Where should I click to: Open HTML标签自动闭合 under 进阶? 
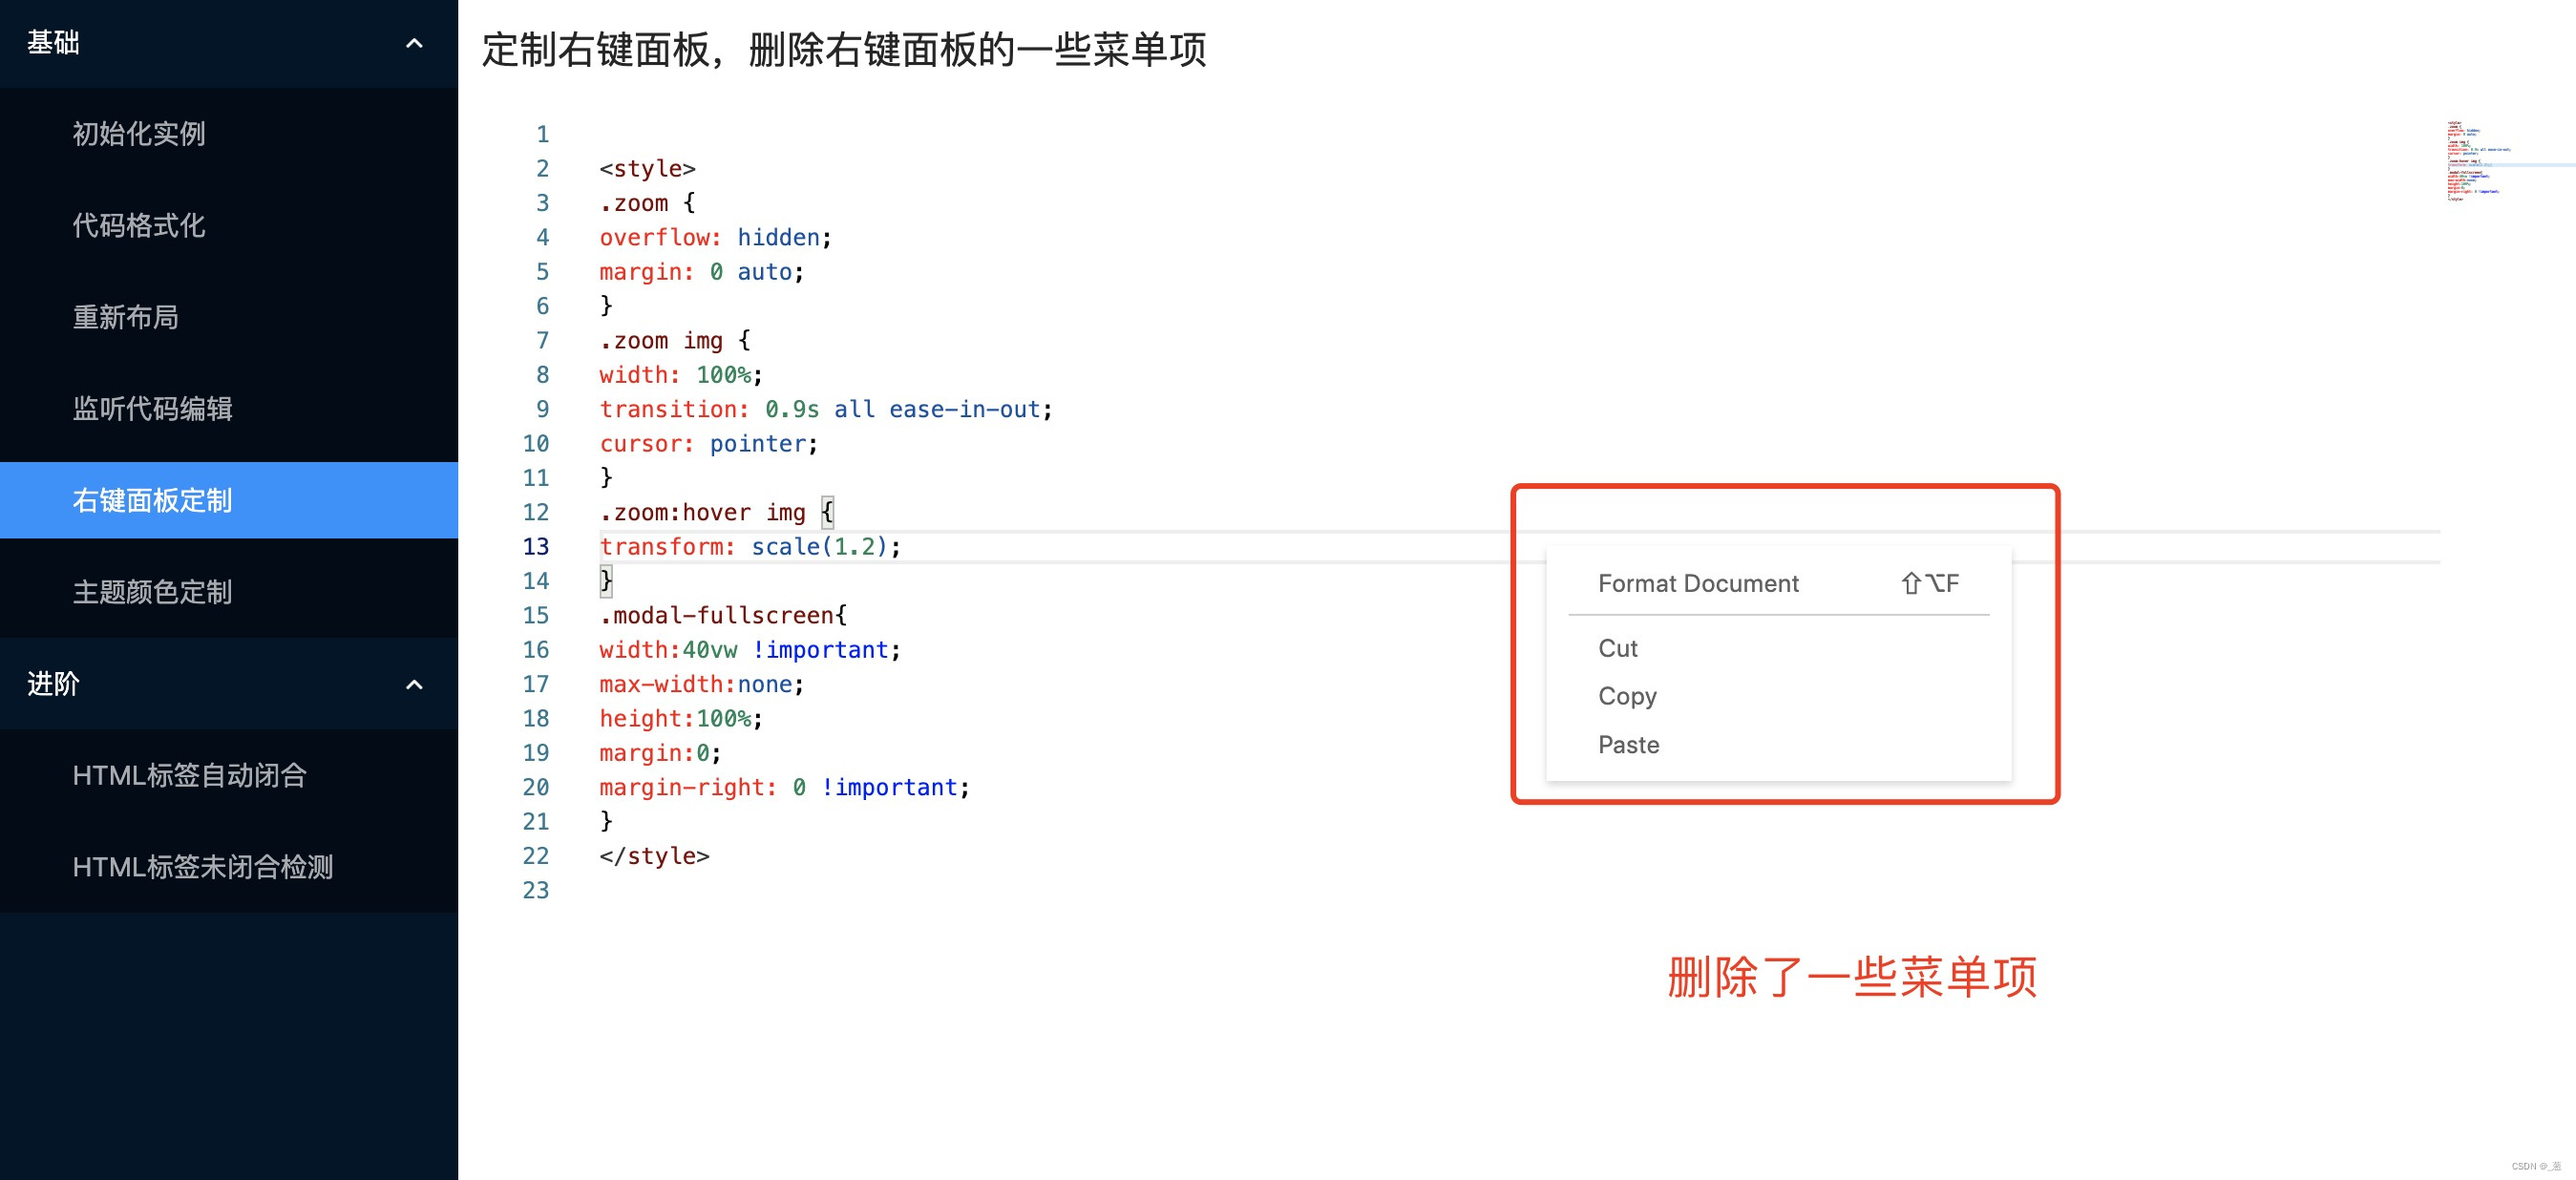189,775
